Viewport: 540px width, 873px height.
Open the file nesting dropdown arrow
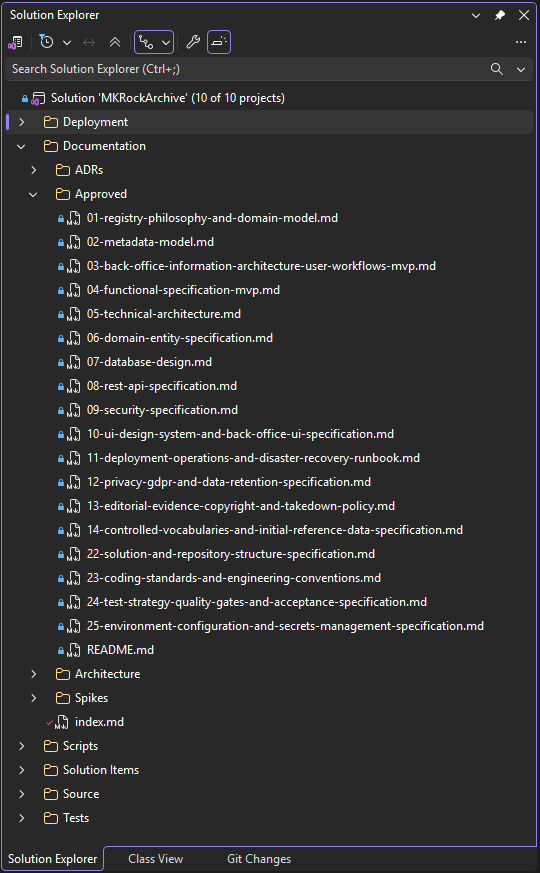166,42
